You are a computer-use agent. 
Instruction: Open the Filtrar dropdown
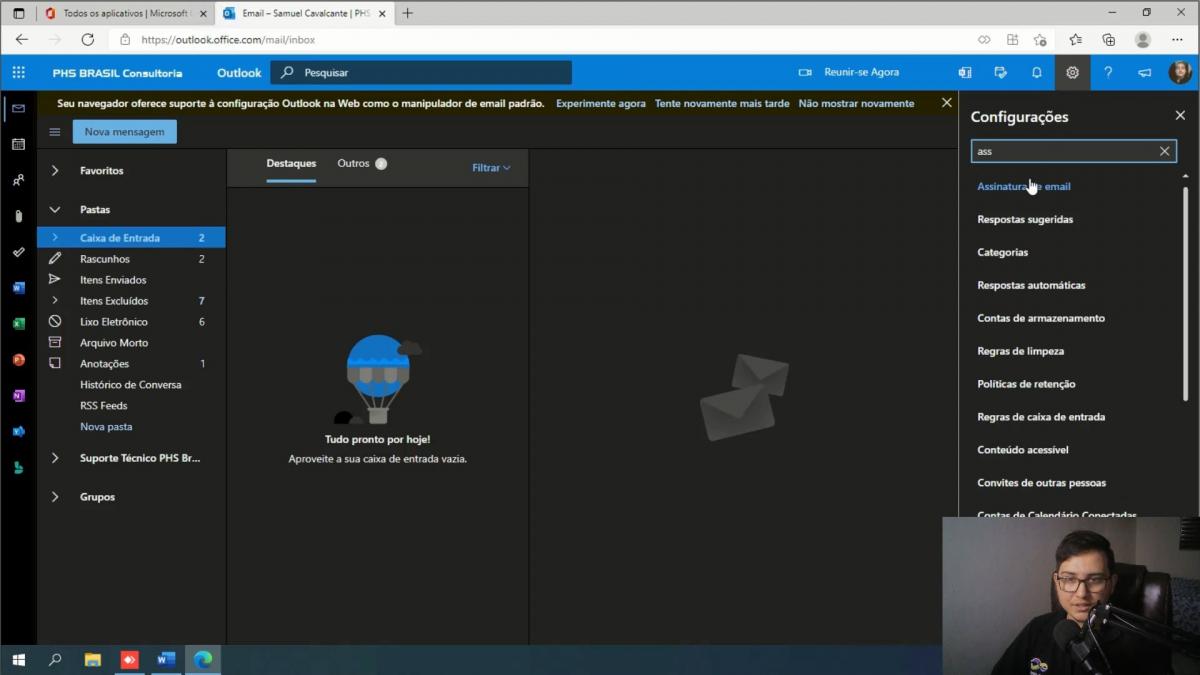[491, 168]
